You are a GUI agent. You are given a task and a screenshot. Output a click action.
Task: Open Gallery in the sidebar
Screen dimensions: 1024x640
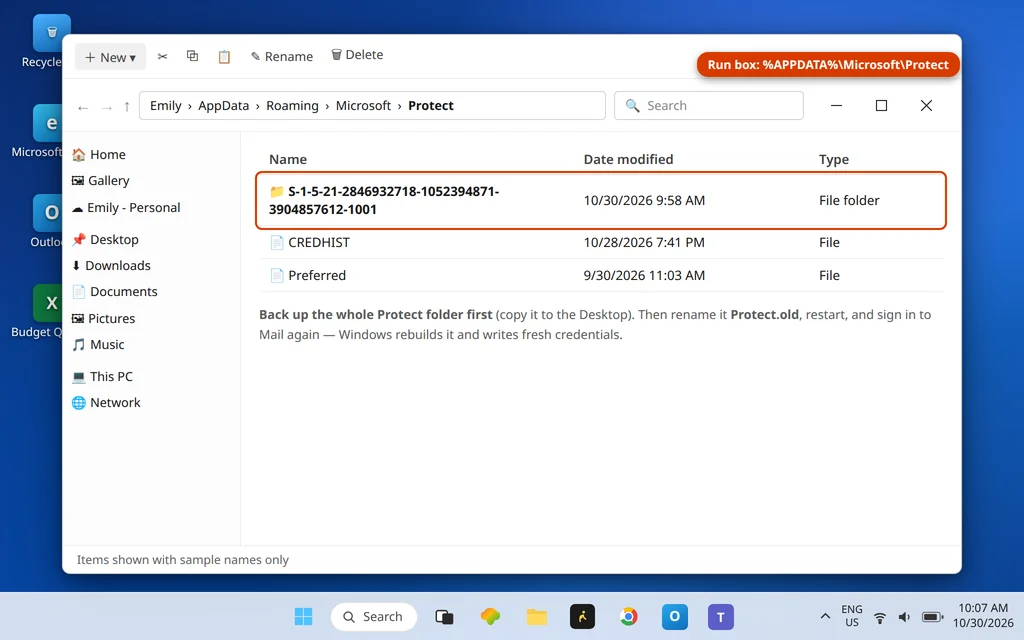pyautogui.click(x=101, y=181)
